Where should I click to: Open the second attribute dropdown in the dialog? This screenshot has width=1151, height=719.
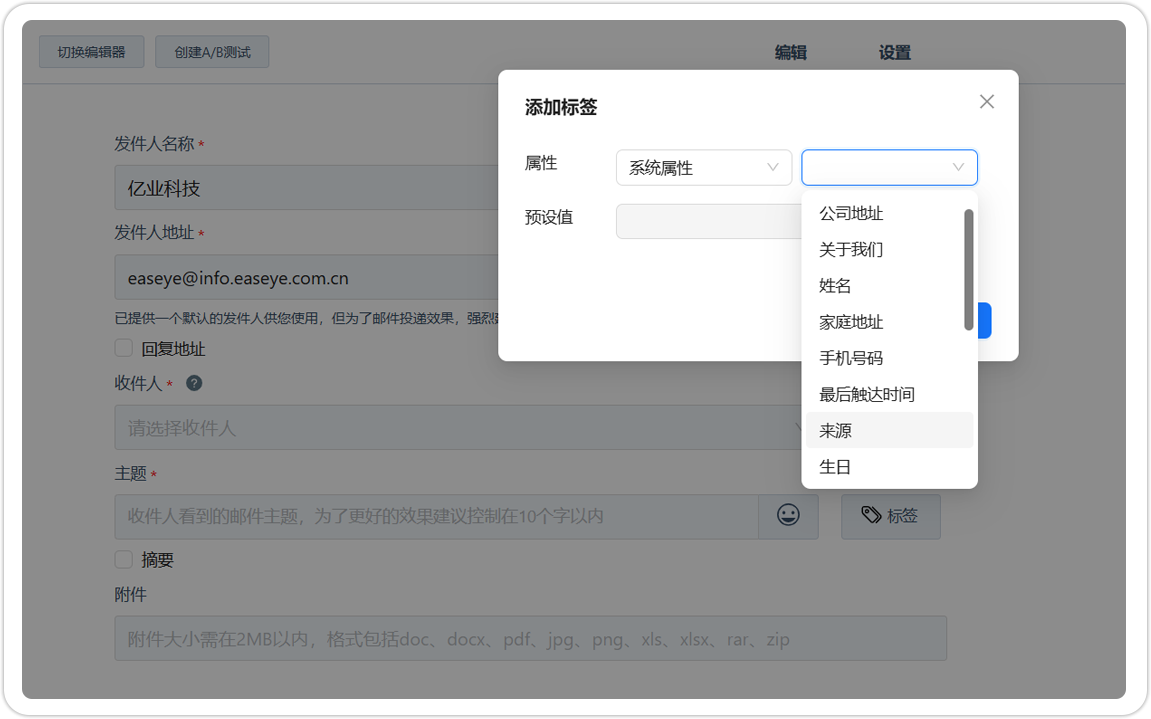pos(888,167)
